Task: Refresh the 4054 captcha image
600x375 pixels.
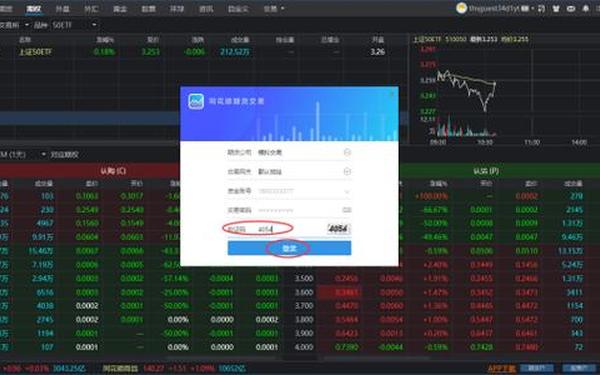Action: click(339, 229)
